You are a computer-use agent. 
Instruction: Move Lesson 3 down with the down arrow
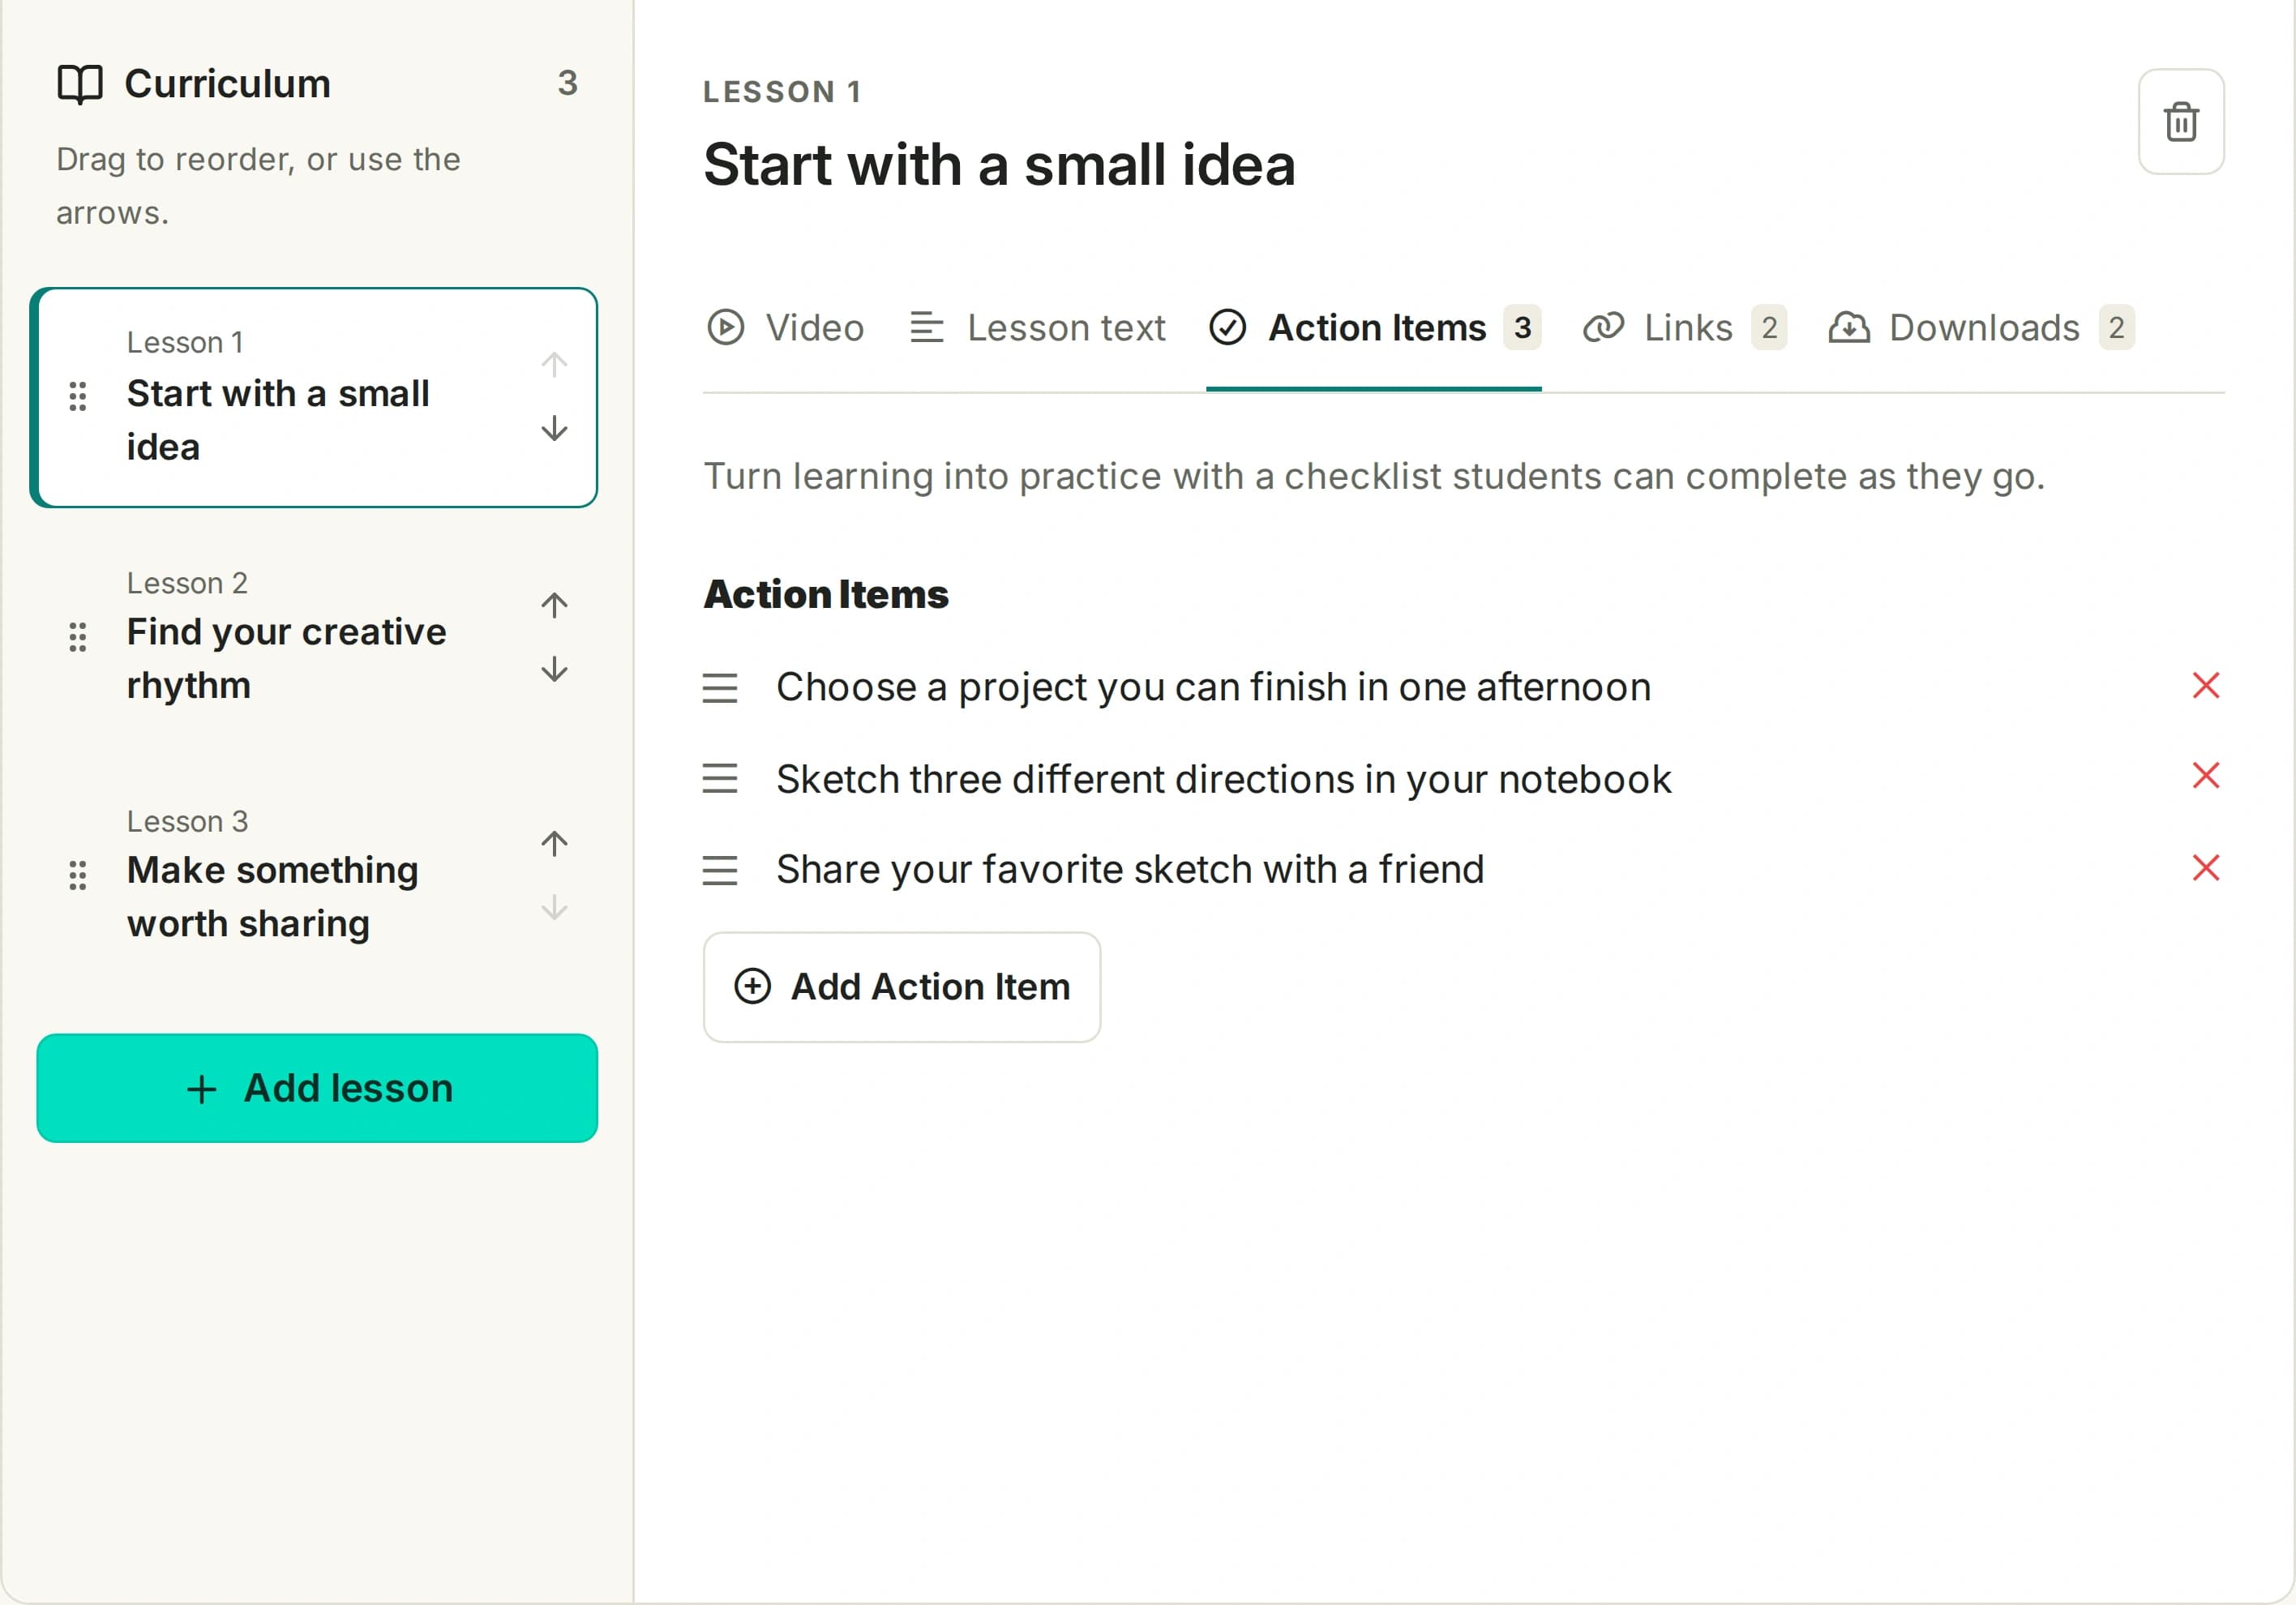click(x=554, y=908)
